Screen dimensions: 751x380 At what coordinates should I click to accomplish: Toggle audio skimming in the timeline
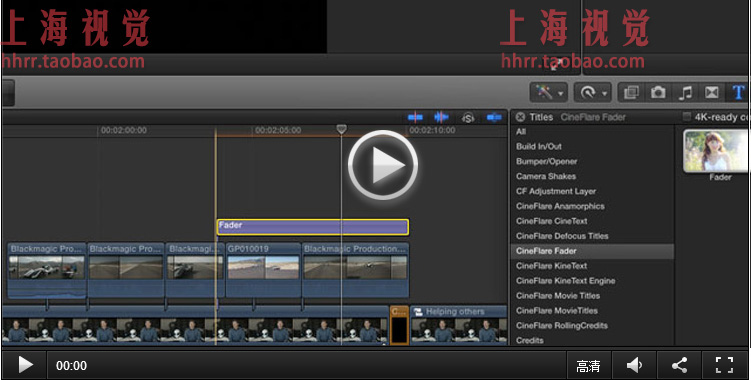pos(441,117)
